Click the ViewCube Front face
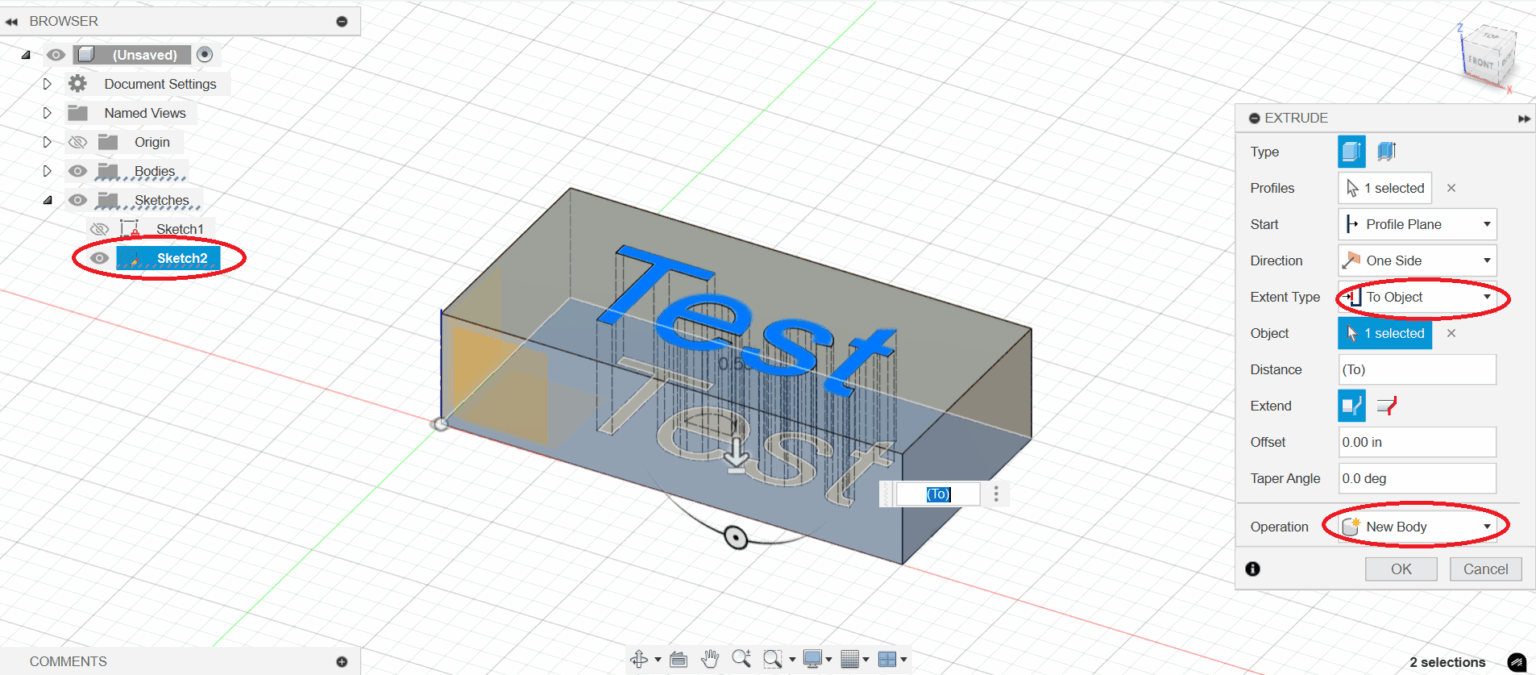1536x675 pixels. (1480, 62)
